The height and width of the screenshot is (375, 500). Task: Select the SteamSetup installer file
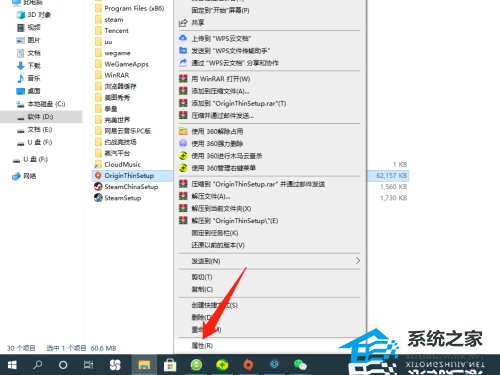click(118, 198)
